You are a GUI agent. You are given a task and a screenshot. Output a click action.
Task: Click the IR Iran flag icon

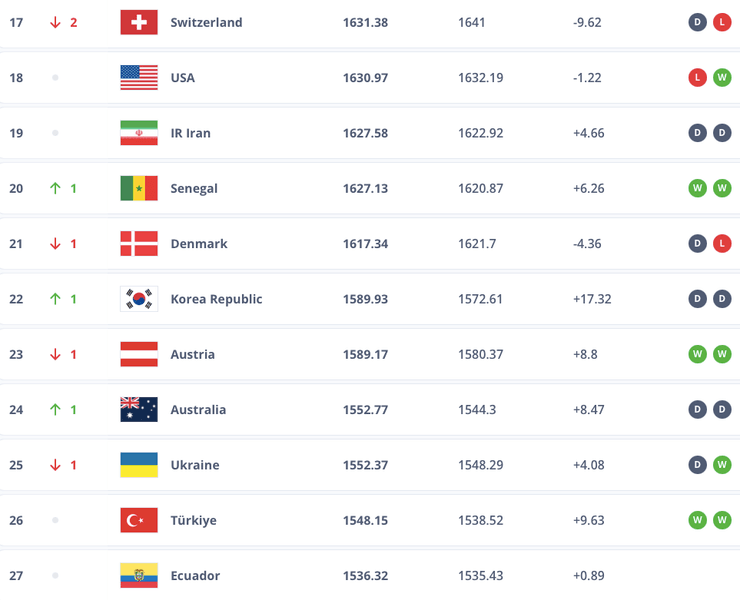tap(139, 133)
